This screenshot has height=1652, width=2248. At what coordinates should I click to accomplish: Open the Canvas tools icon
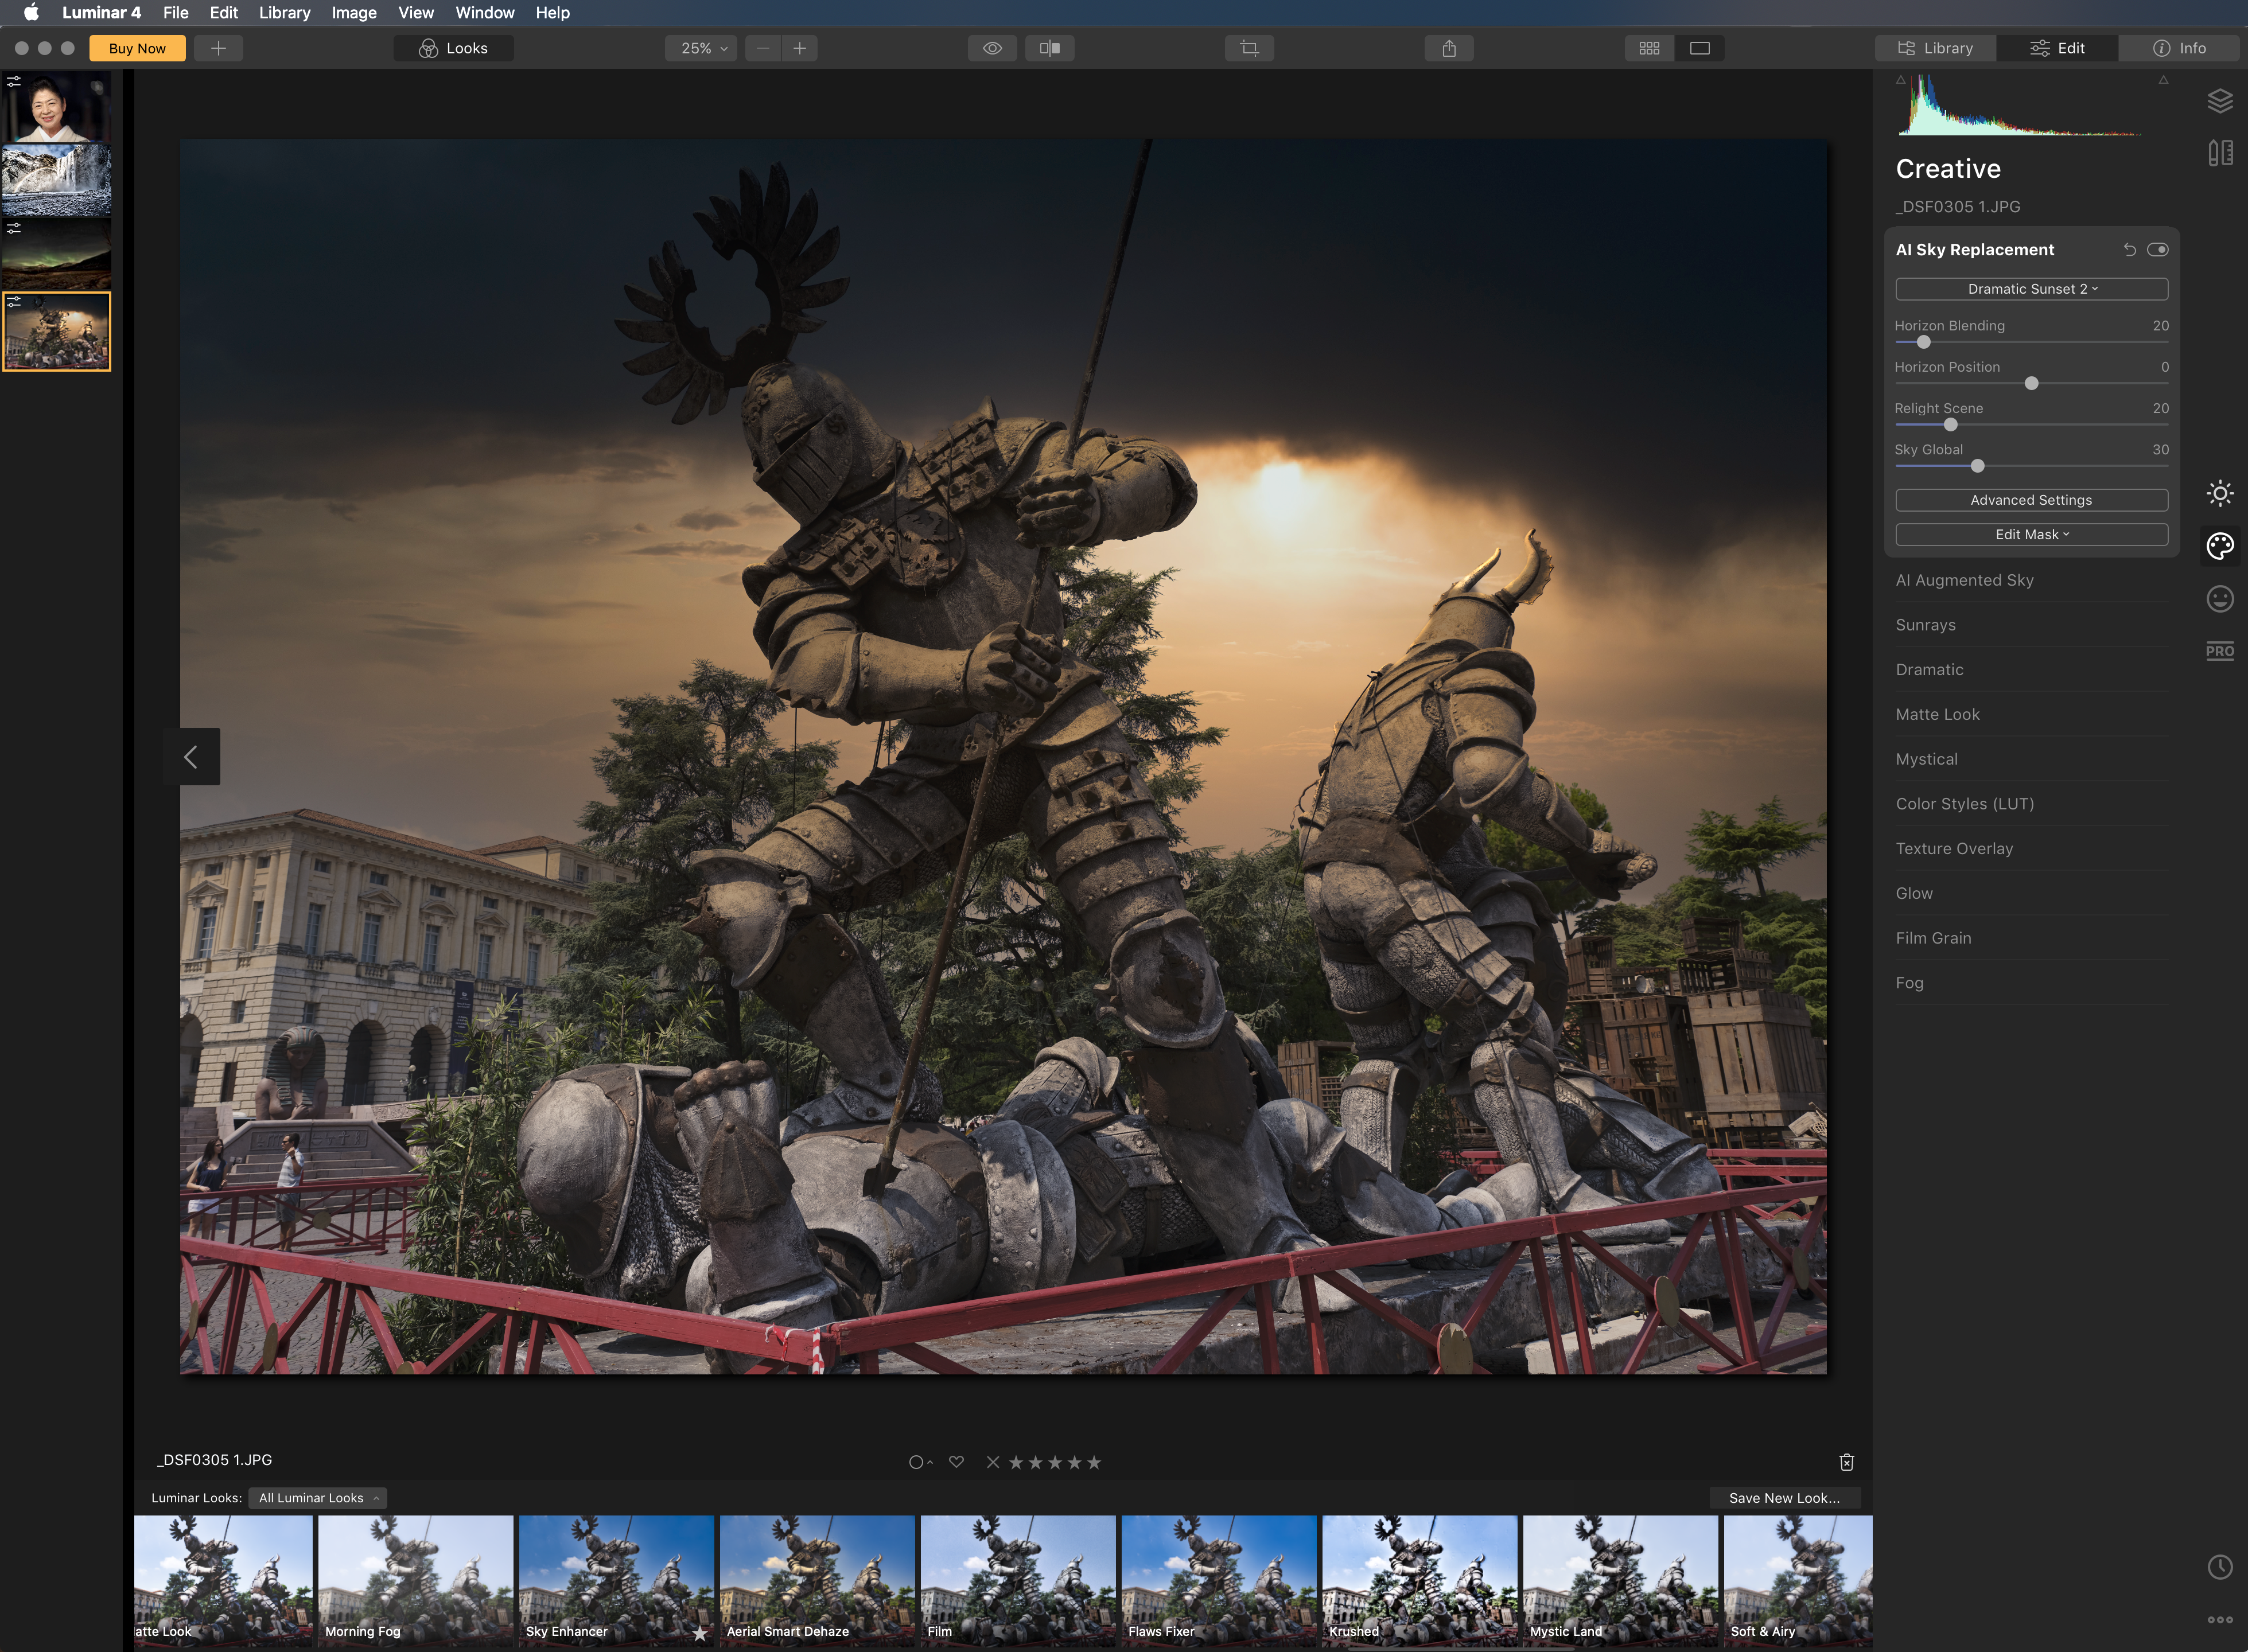pyautogui.click(x=2220, y=153)
